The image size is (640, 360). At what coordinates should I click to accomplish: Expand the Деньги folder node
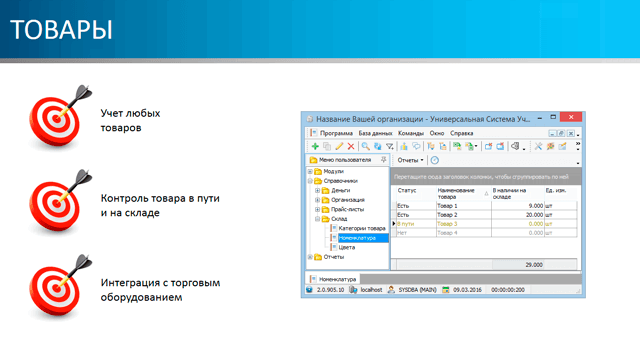point(318,190)
